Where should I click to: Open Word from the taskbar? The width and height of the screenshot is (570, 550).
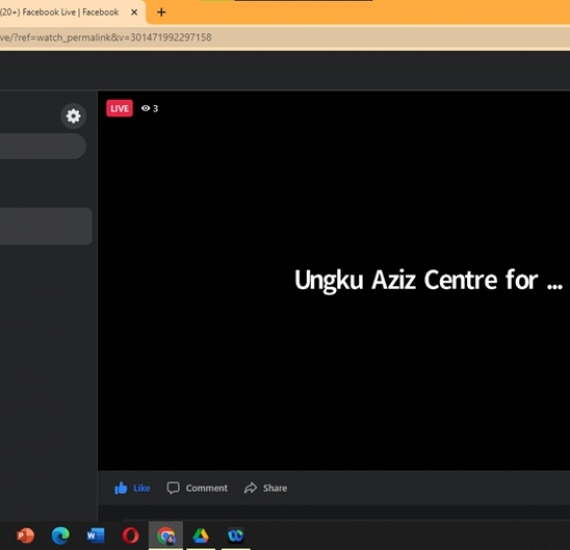tap(96, 535)
